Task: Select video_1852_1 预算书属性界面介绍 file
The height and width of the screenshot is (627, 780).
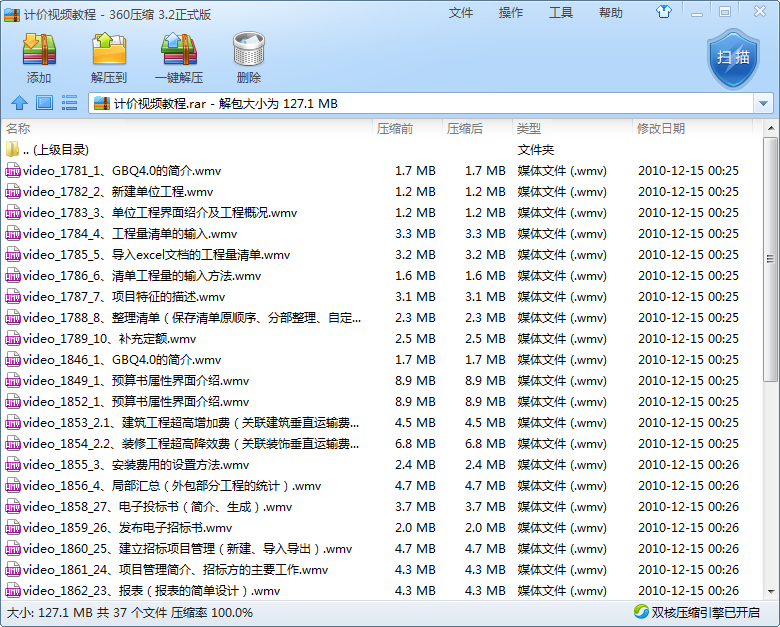Action: [x=381, y=402]
